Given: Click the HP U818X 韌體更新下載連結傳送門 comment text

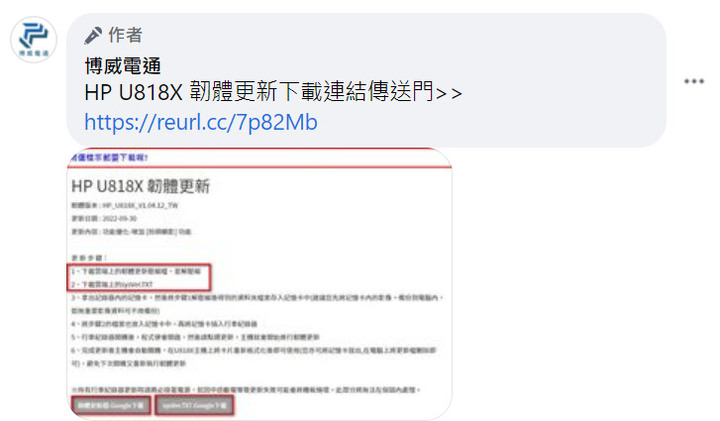Looking at the screenshot, I should click(273, 91).
